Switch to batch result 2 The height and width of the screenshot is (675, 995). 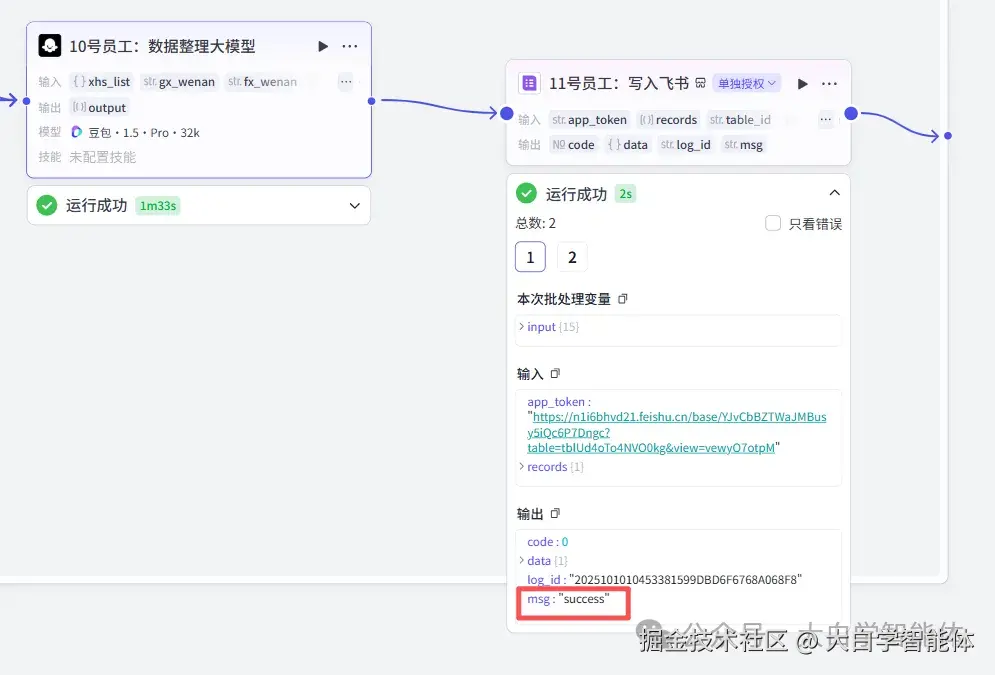(571, 257)
